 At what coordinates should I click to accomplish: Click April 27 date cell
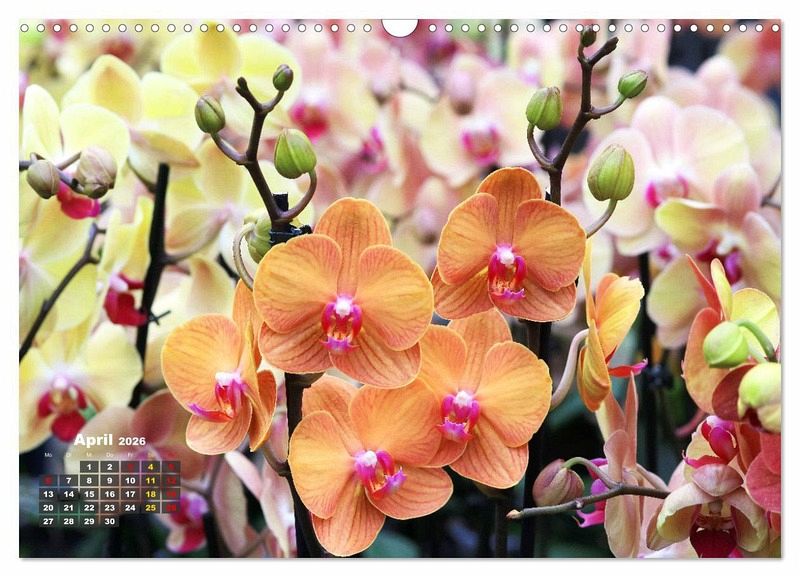point(48,521)
